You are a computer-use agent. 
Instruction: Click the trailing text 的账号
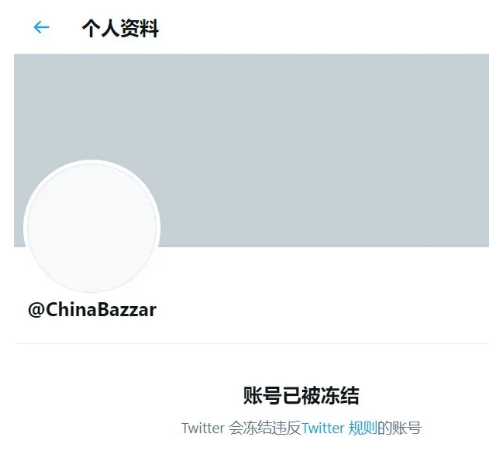(x=399, y=428)
